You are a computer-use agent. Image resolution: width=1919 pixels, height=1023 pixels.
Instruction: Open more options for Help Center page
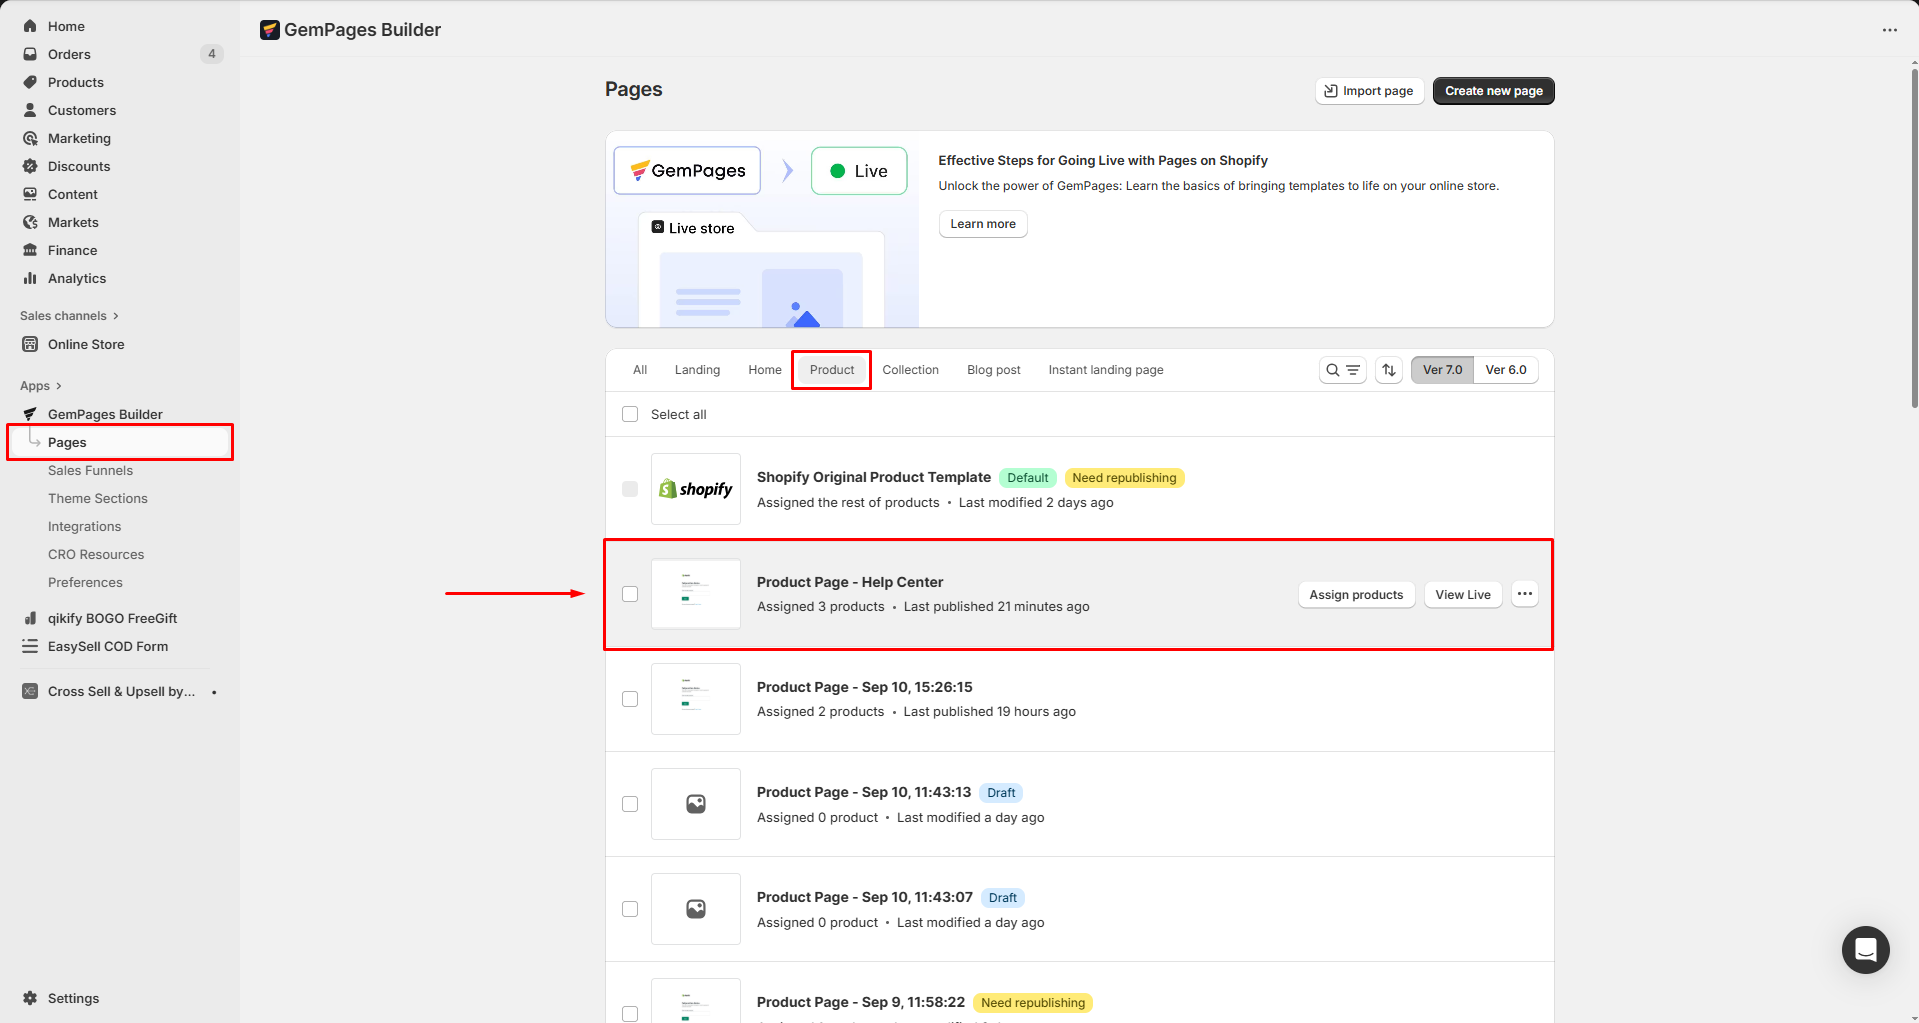click(x=1524, y=594)
